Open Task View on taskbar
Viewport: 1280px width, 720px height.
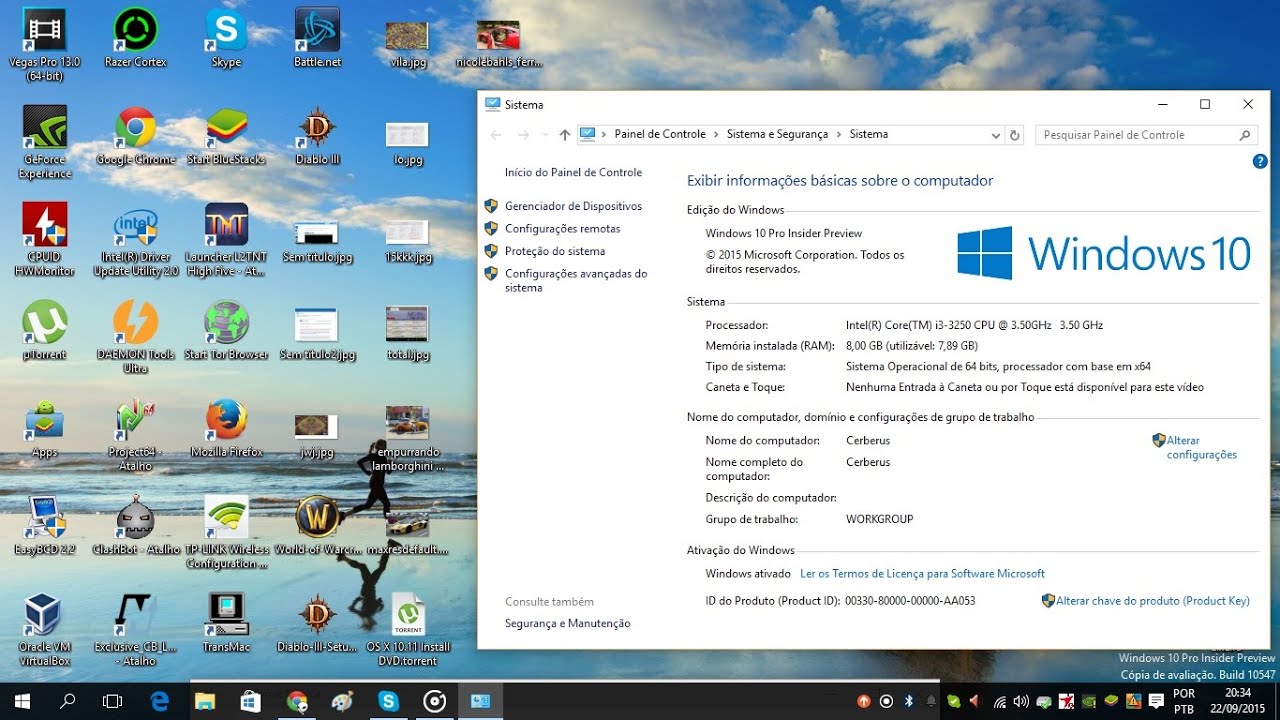click(x=113, y=701)
